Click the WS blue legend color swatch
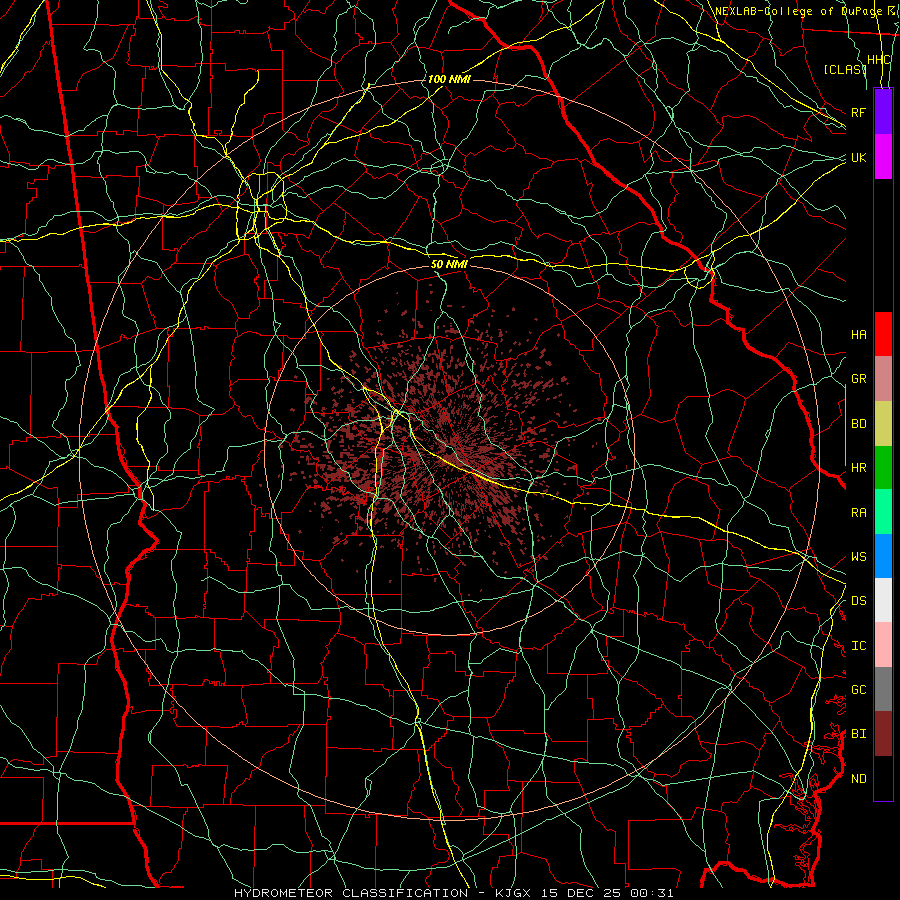 (883, 556)
